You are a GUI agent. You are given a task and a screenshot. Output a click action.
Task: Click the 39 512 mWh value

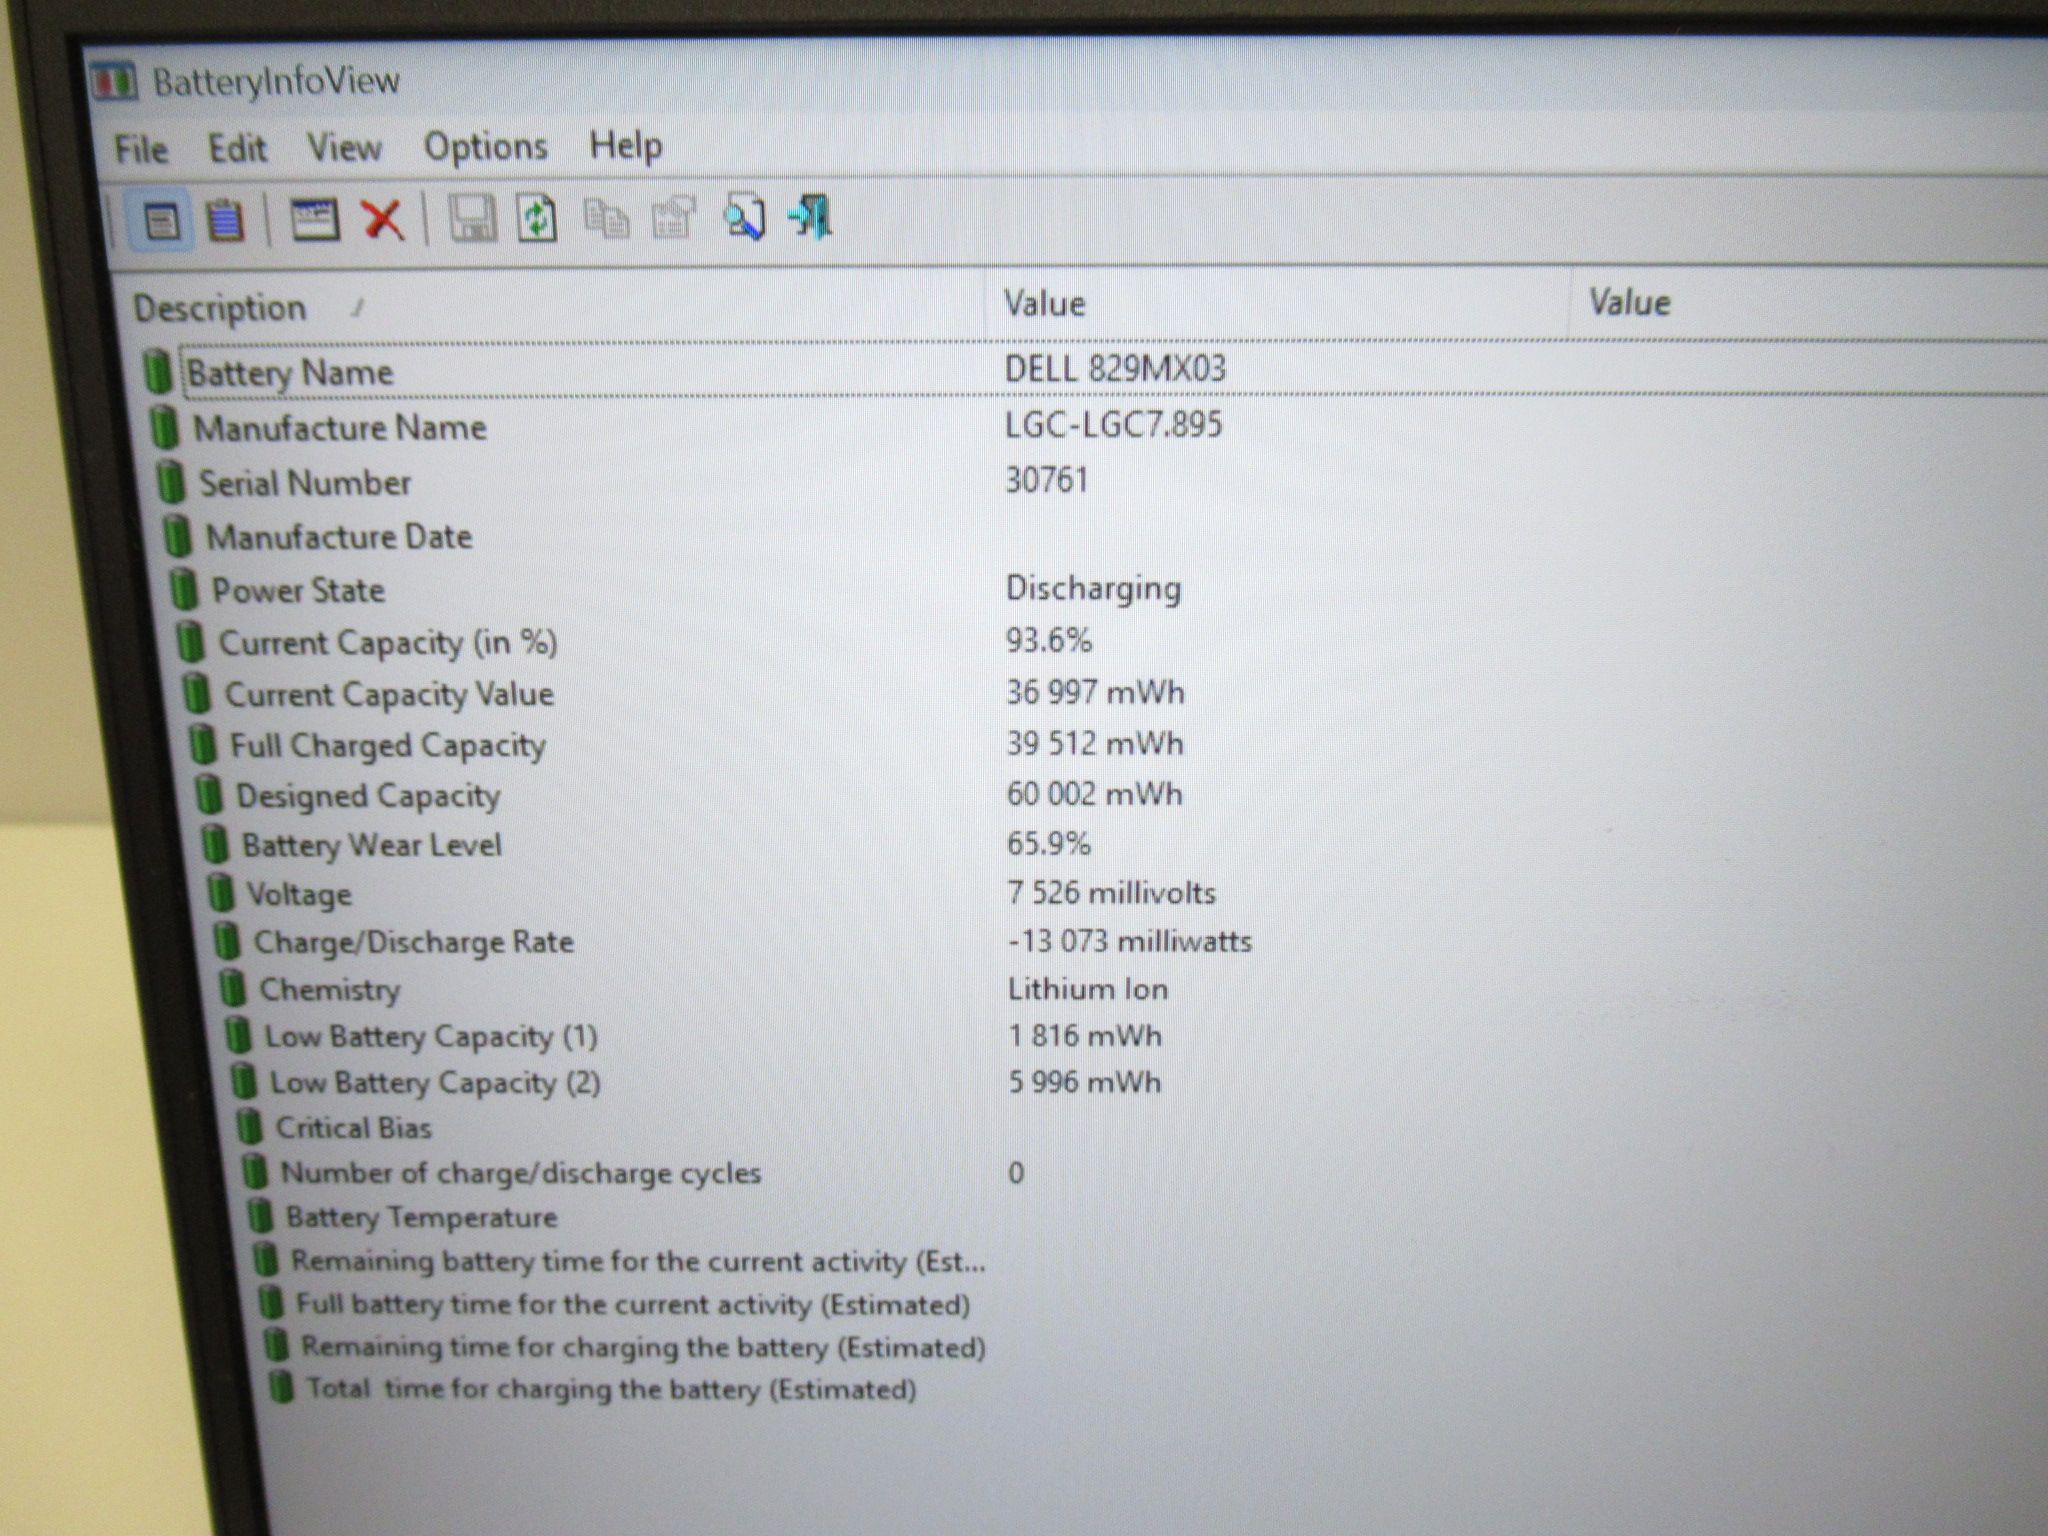click(x=1095, y=743)
